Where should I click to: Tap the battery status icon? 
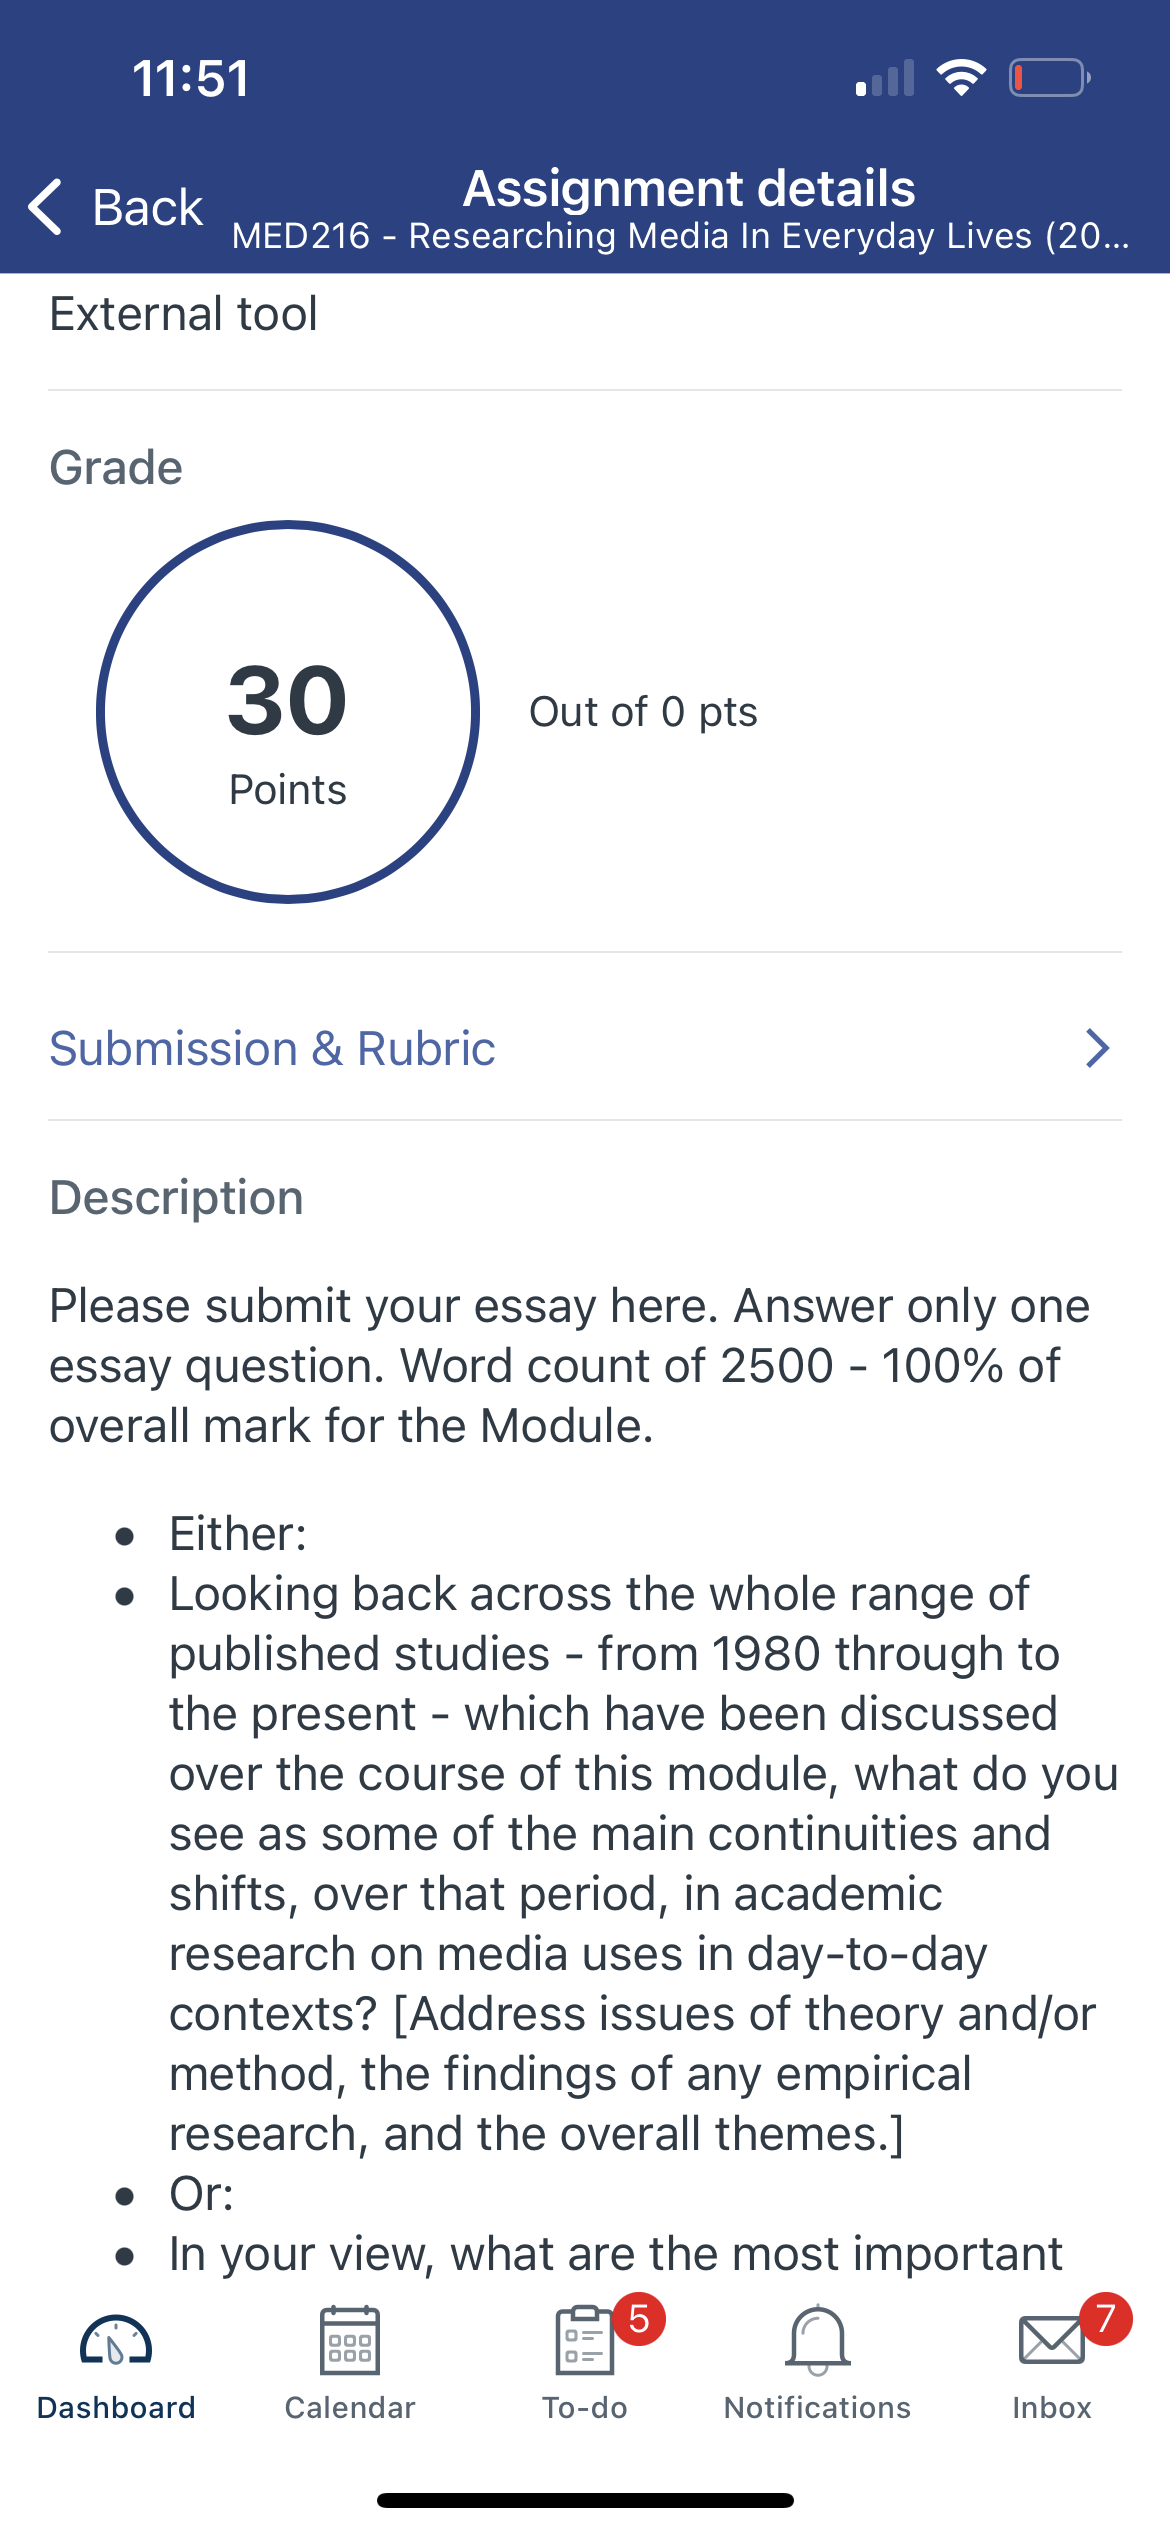tap(1049, 78)
